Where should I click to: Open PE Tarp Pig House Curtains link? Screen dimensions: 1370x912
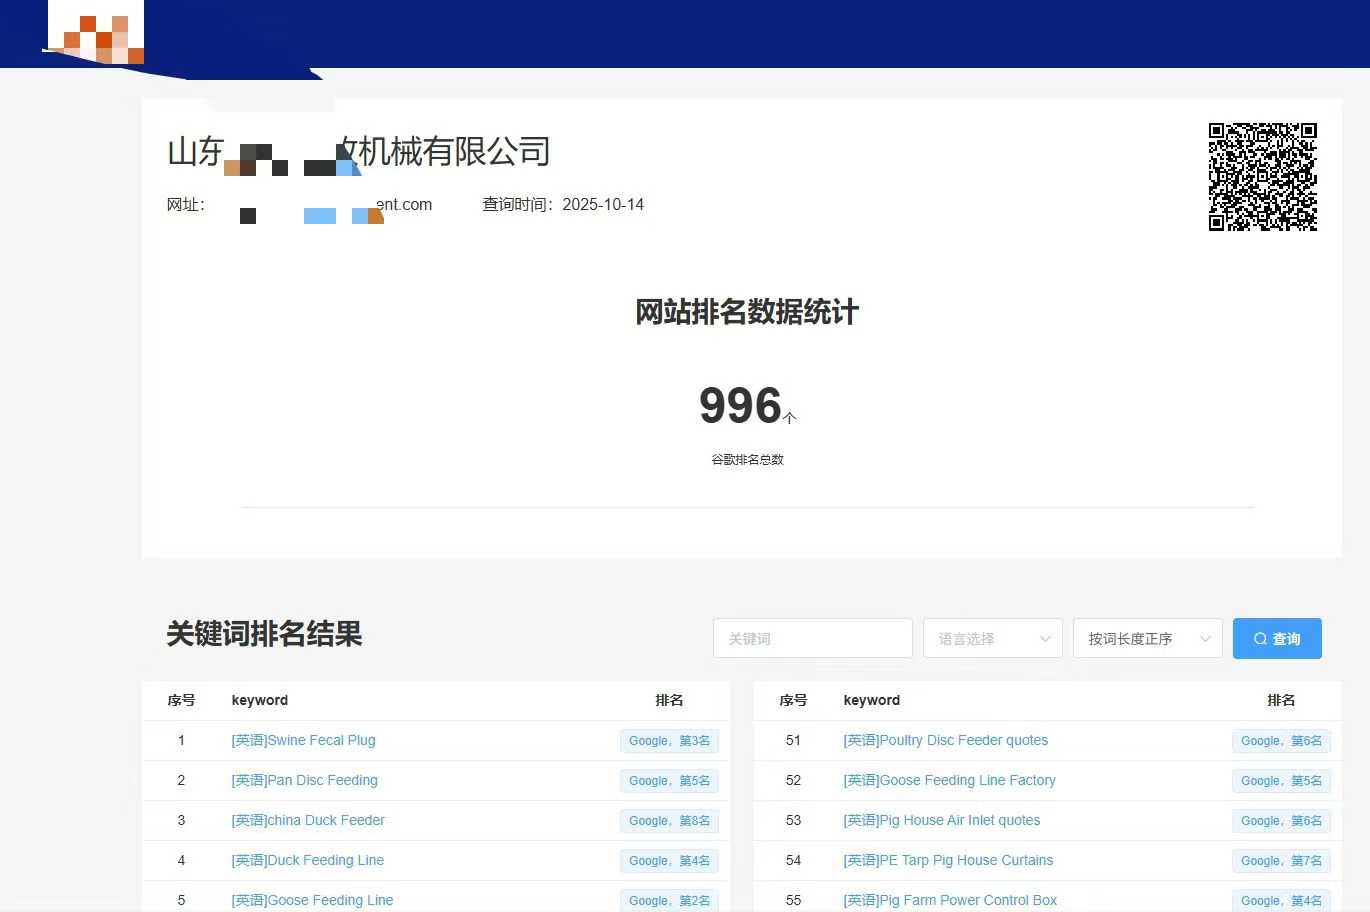(x=948, y=861)
